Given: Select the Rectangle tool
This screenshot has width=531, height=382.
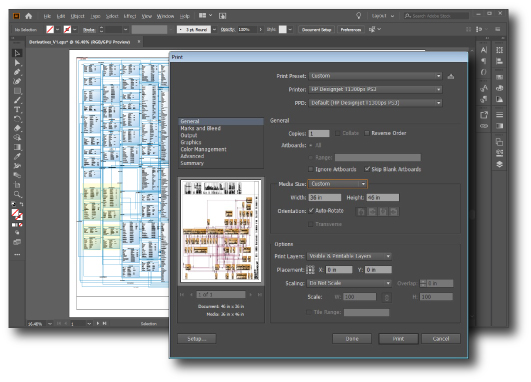Looking at the screenshot, I should coord(17,91).
